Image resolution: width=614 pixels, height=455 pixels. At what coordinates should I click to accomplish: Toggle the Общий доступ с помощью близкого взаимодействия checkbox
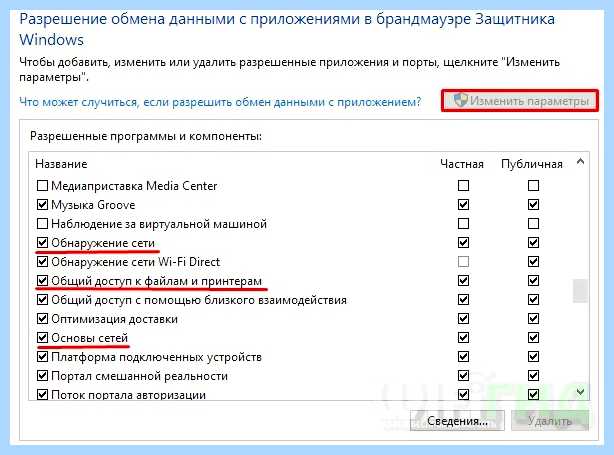coord(42,300)
